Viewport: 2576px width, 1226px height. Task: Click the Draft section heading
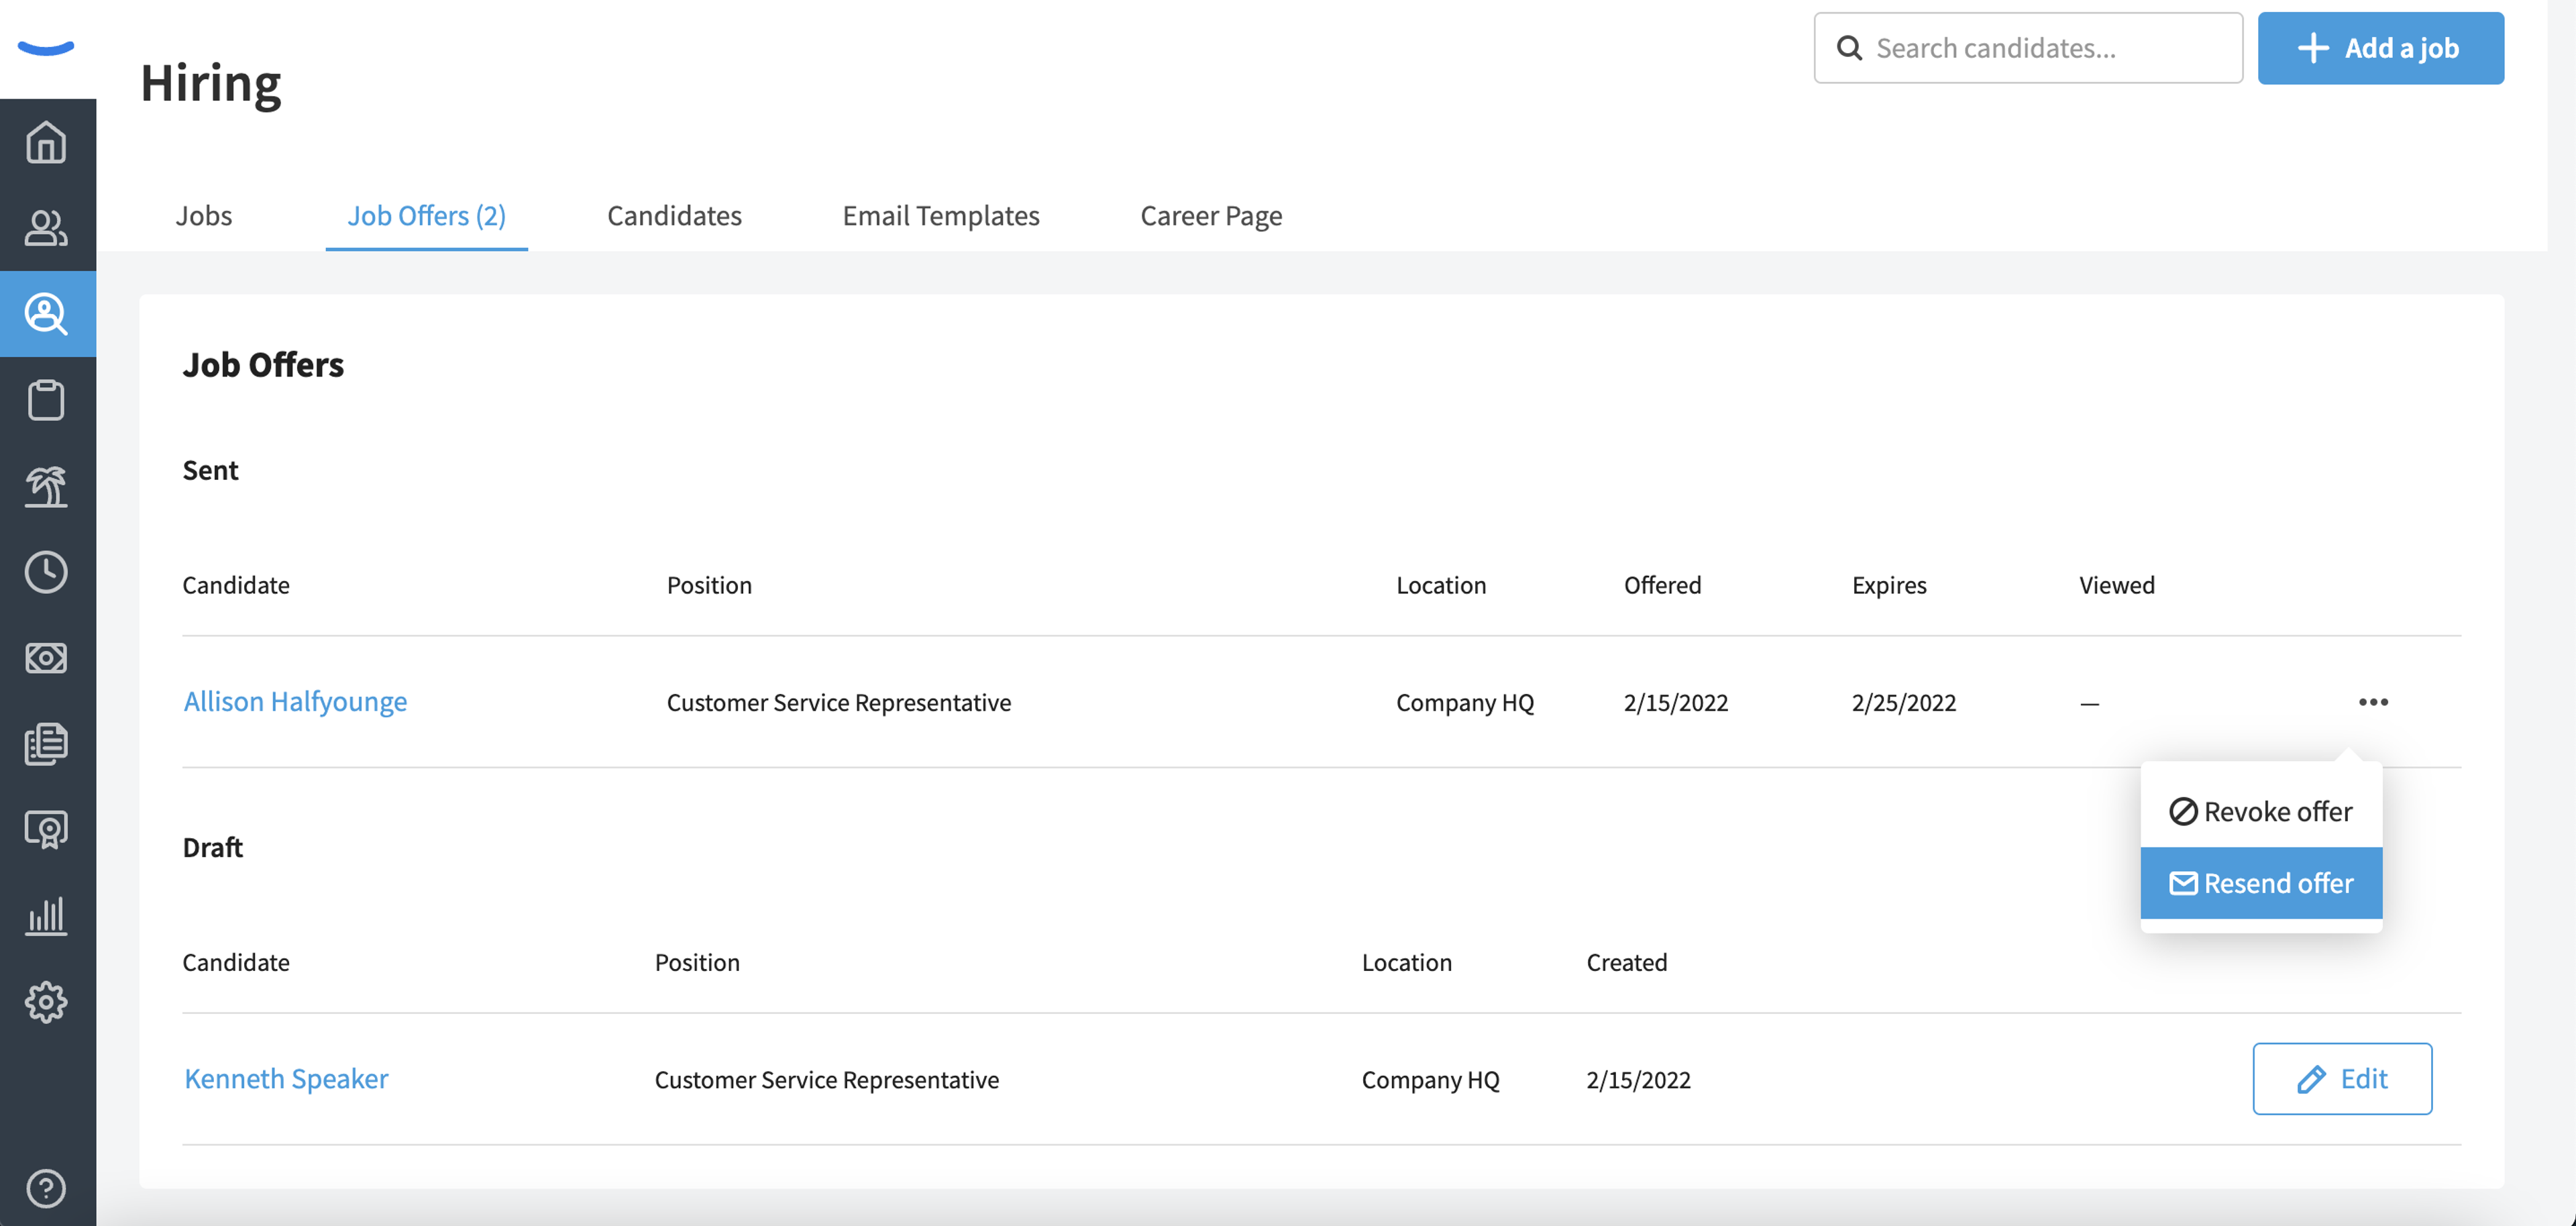coord(212,847)
